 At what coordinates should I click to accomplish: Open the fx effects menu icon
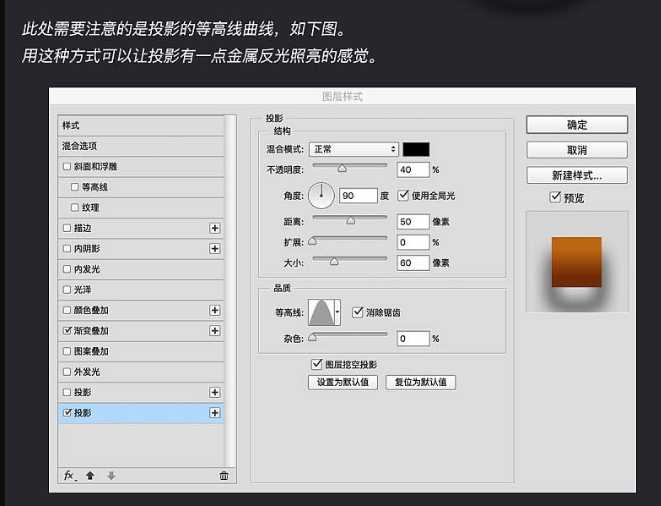click(70, 476)
